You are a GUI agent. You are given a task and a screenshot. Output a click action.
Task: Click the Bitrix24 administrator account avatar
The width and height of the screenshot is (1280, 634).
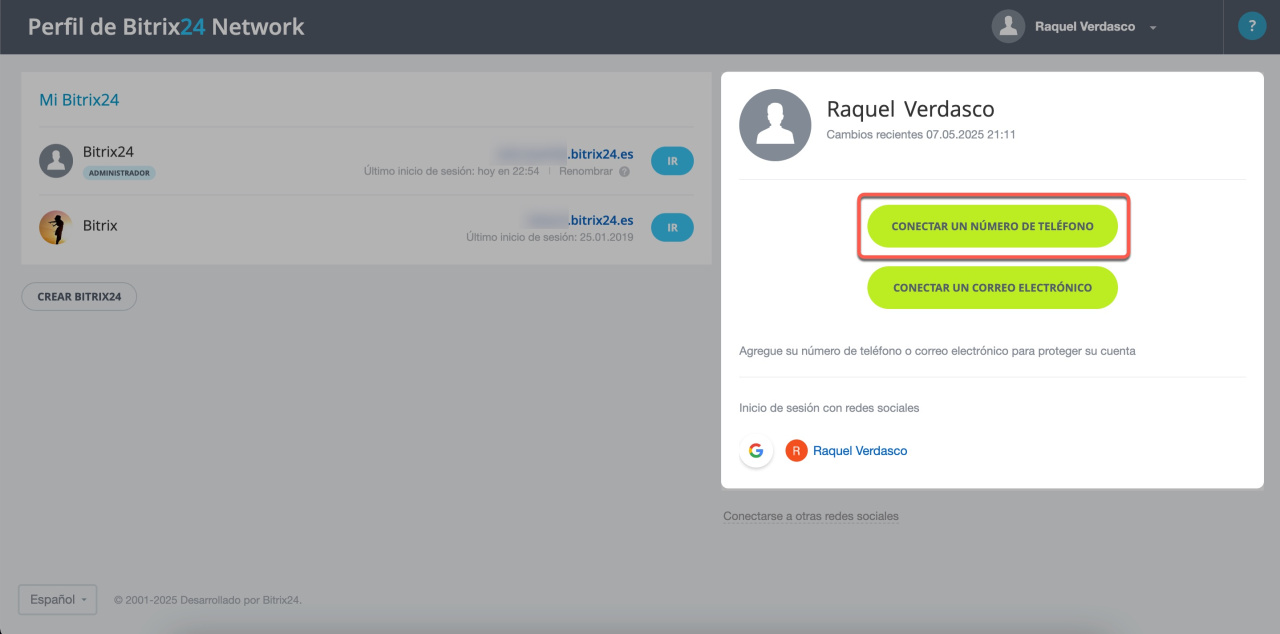[56, 161]
